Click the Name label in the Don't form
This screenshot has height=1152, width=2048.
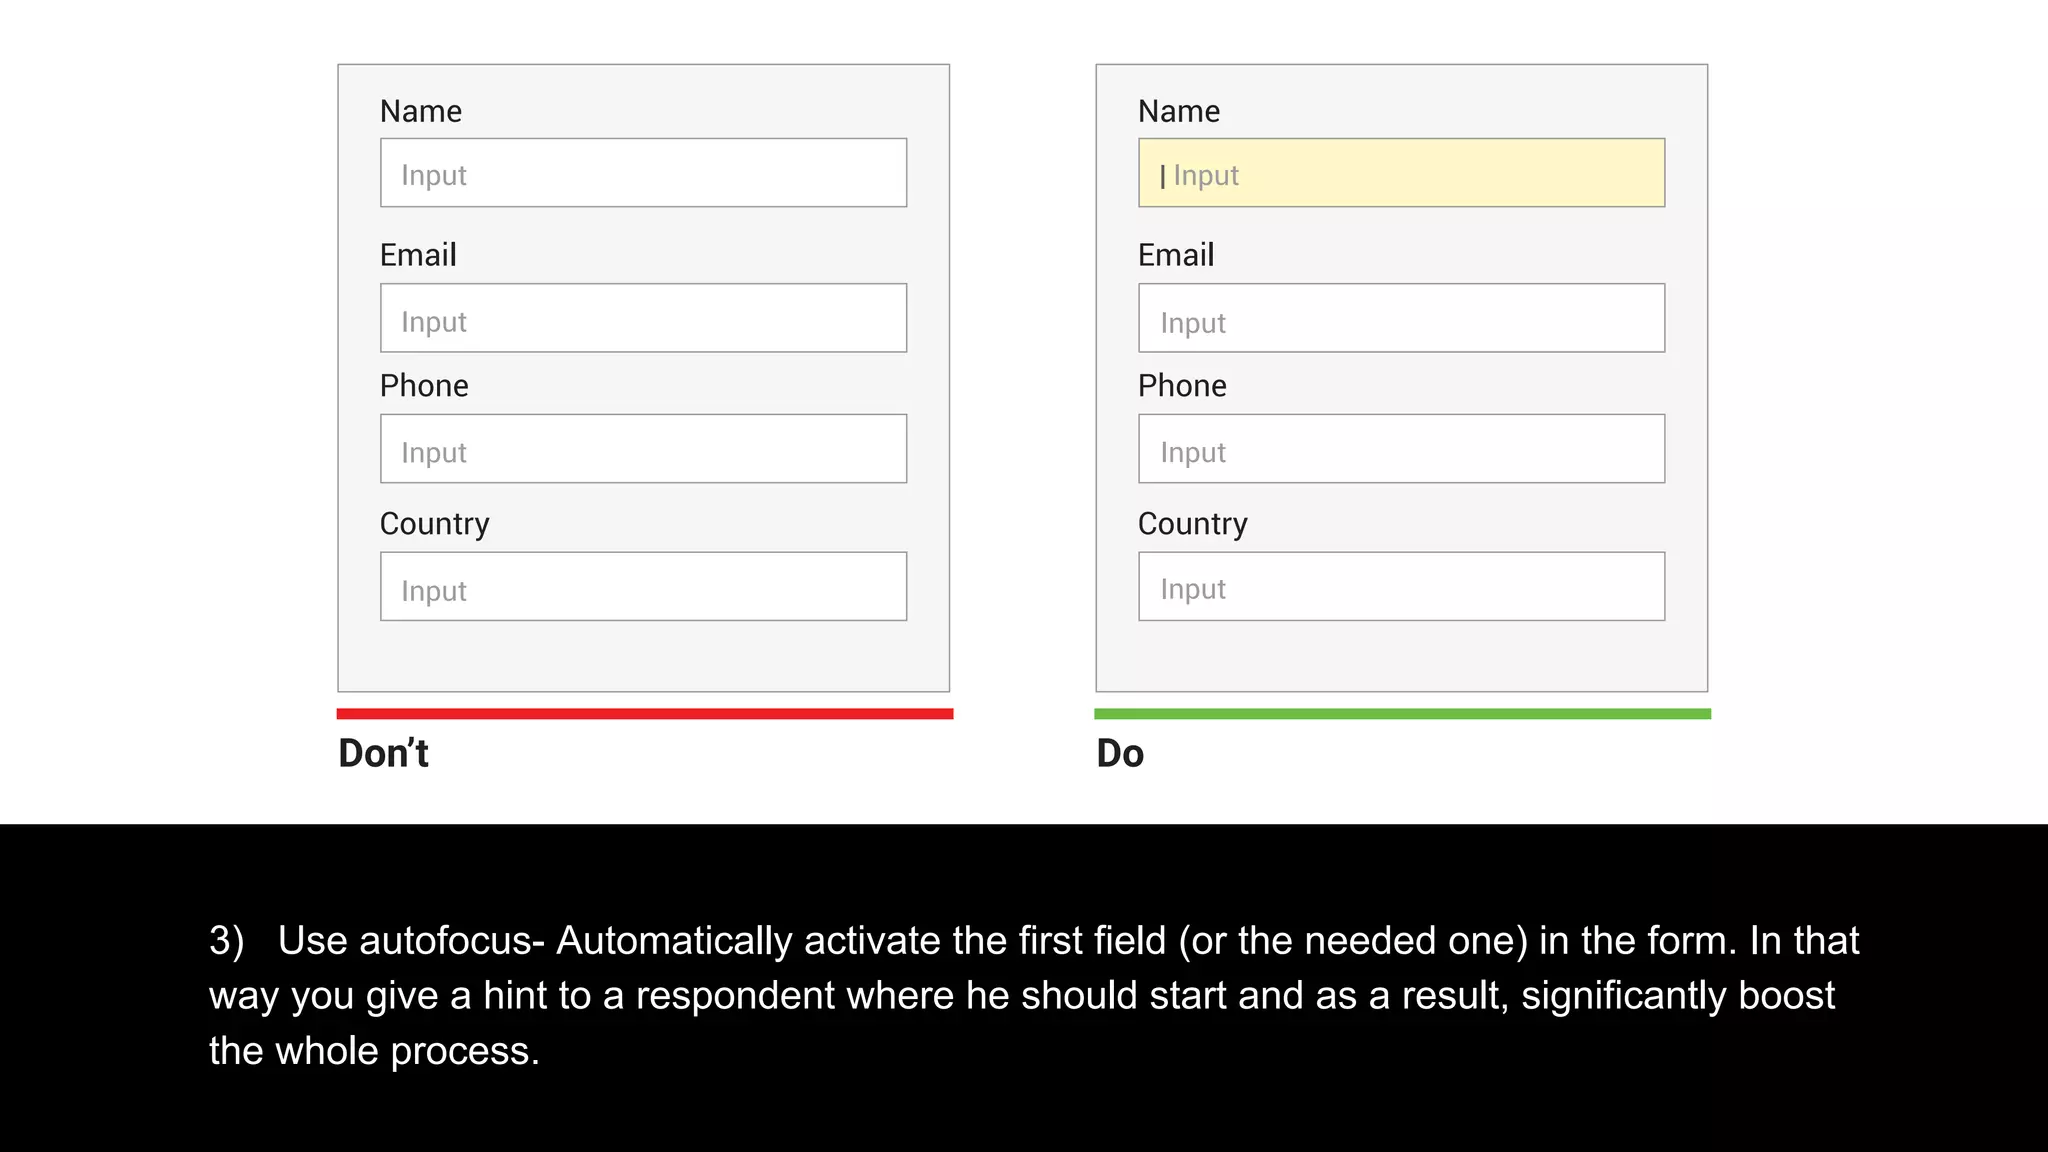[421, 111]
